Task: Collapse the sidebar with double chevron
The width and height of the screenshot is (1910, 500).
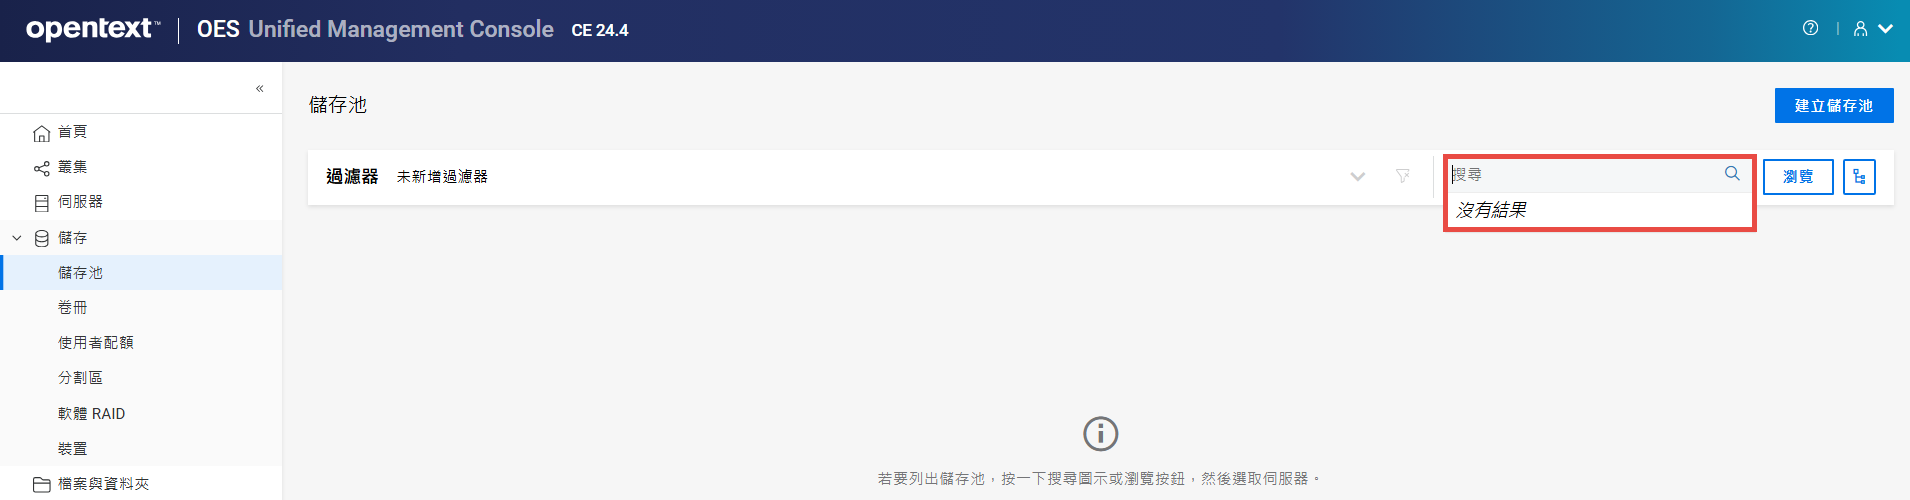Action: click(x=259, y=88)
